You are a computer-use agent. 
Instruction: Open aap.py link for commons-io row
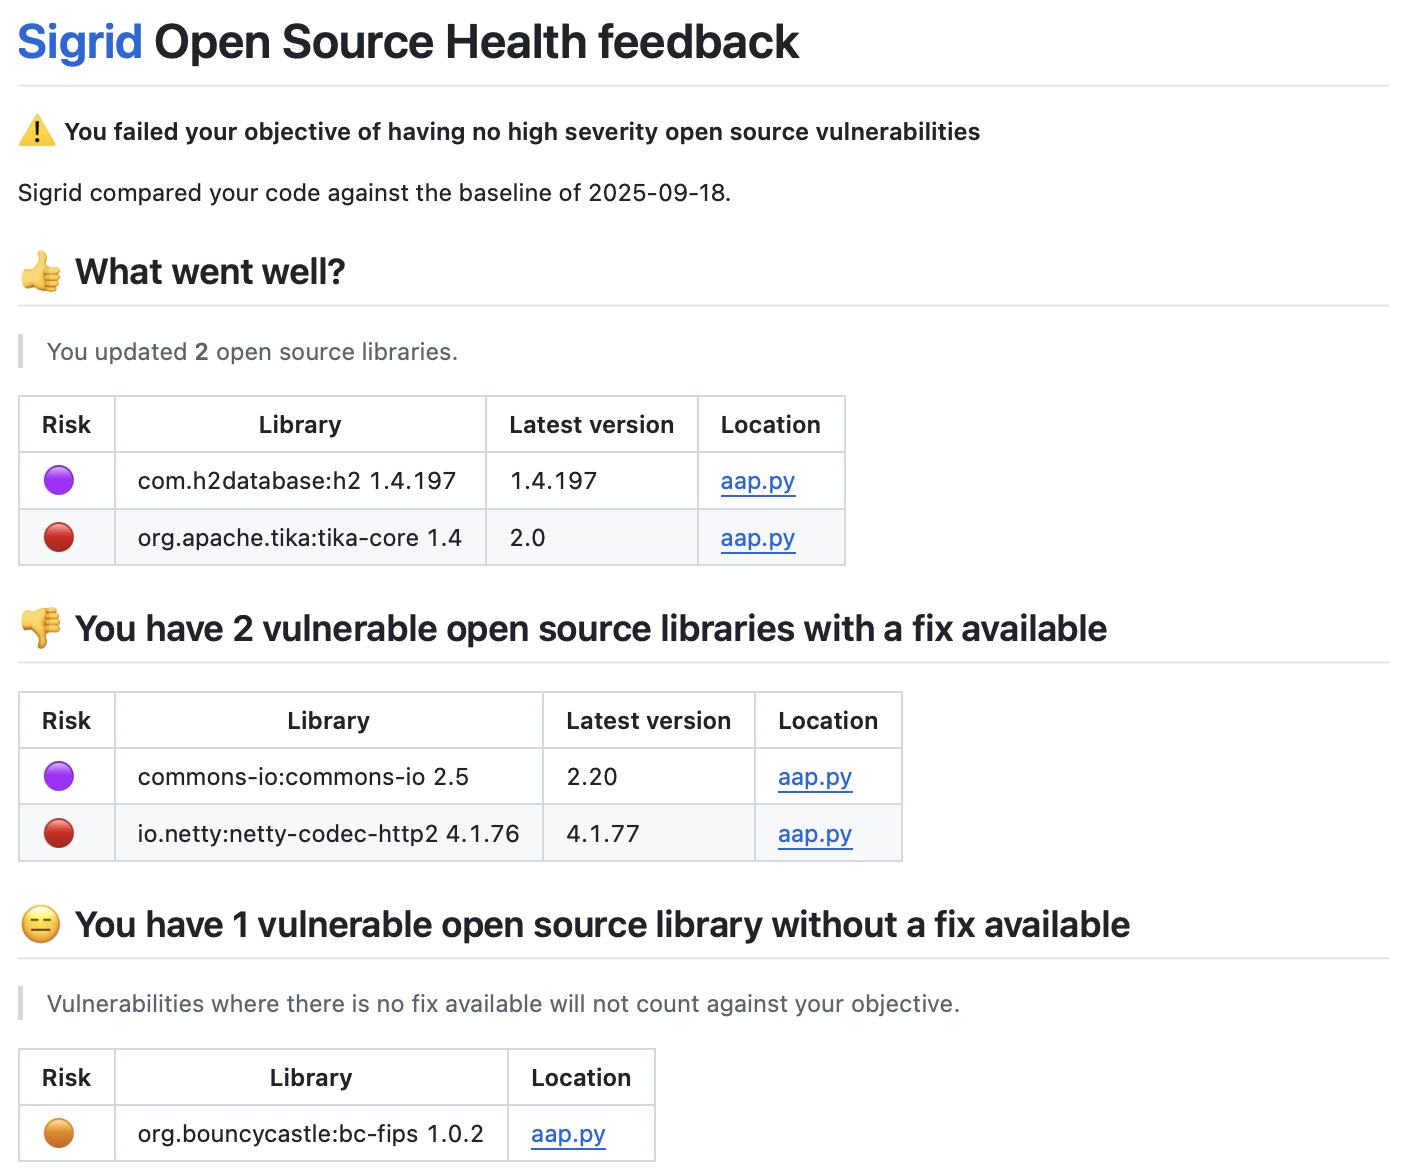point(814,777)
